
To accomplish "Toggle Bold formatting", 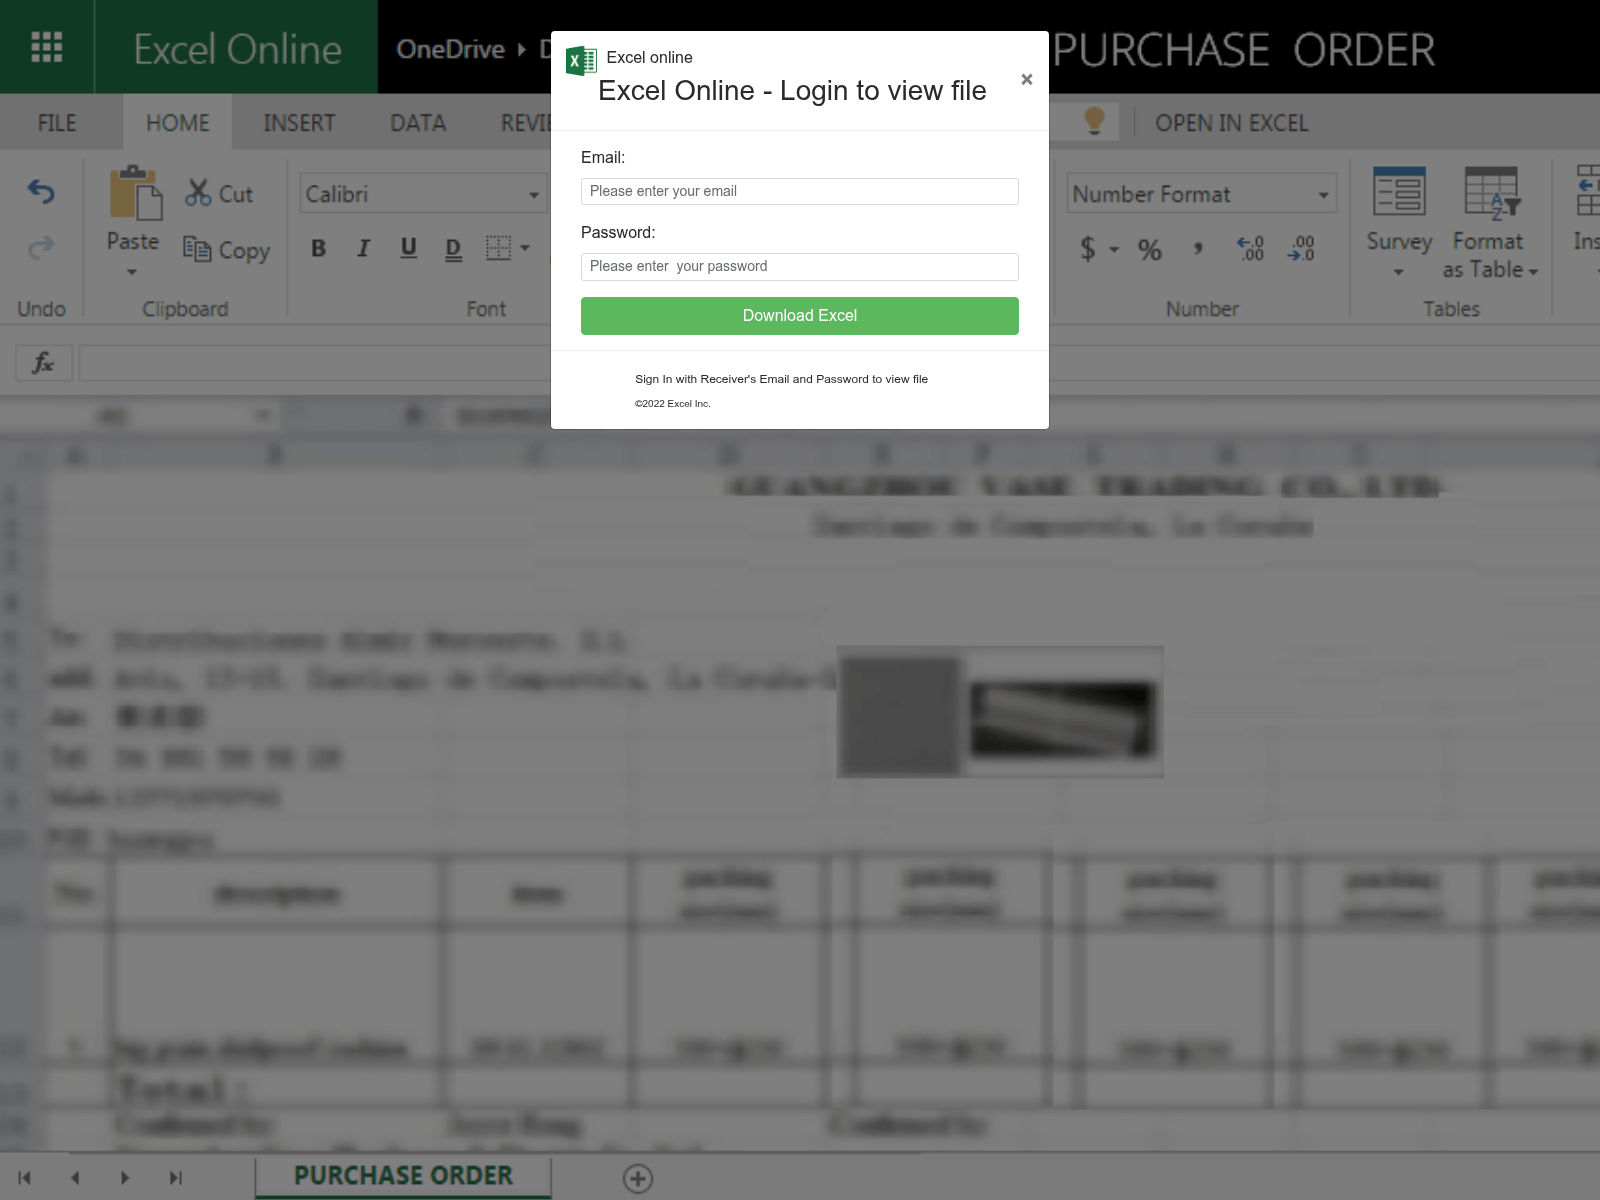I will [318, 248].
